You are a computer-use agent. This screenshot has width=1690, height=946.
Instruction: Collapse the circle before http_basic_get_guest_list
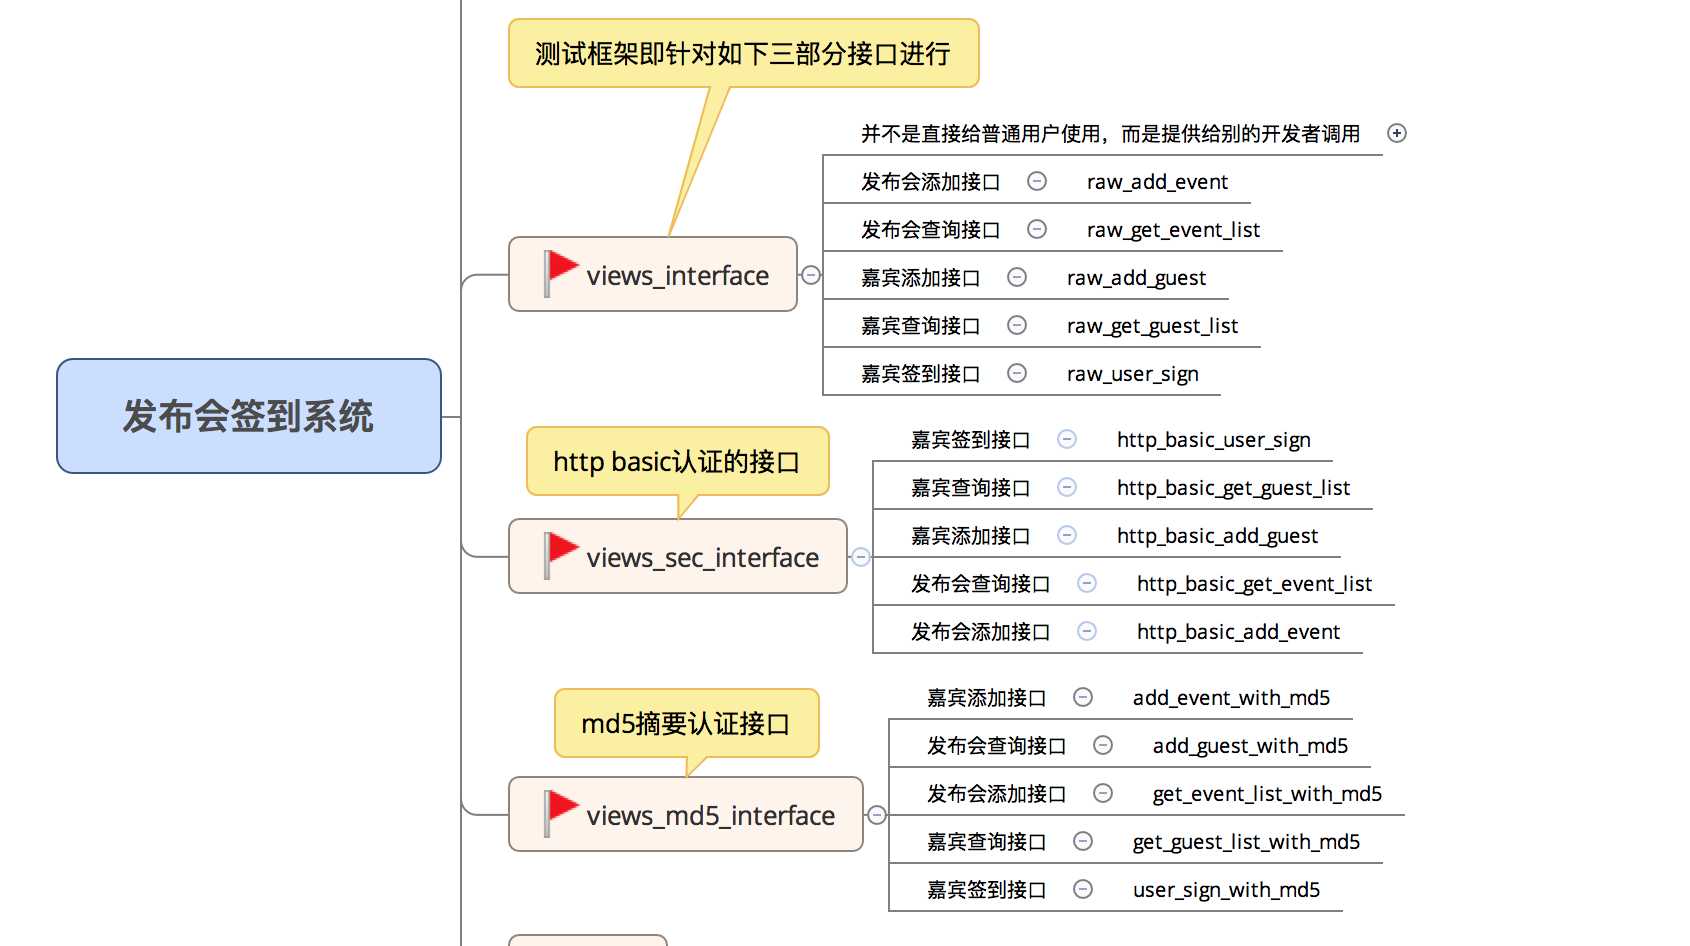[1067, 487]
